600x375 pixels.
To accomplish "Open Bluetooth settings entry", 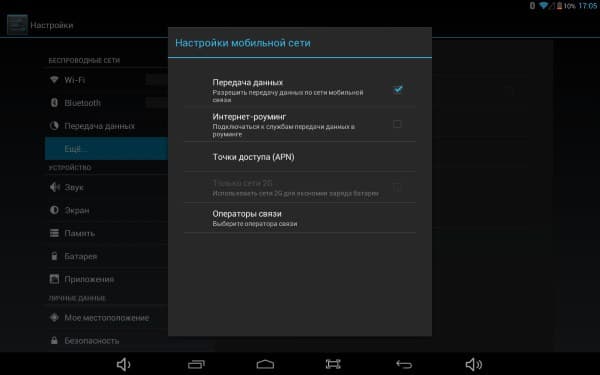I will (x=106, y=103).
